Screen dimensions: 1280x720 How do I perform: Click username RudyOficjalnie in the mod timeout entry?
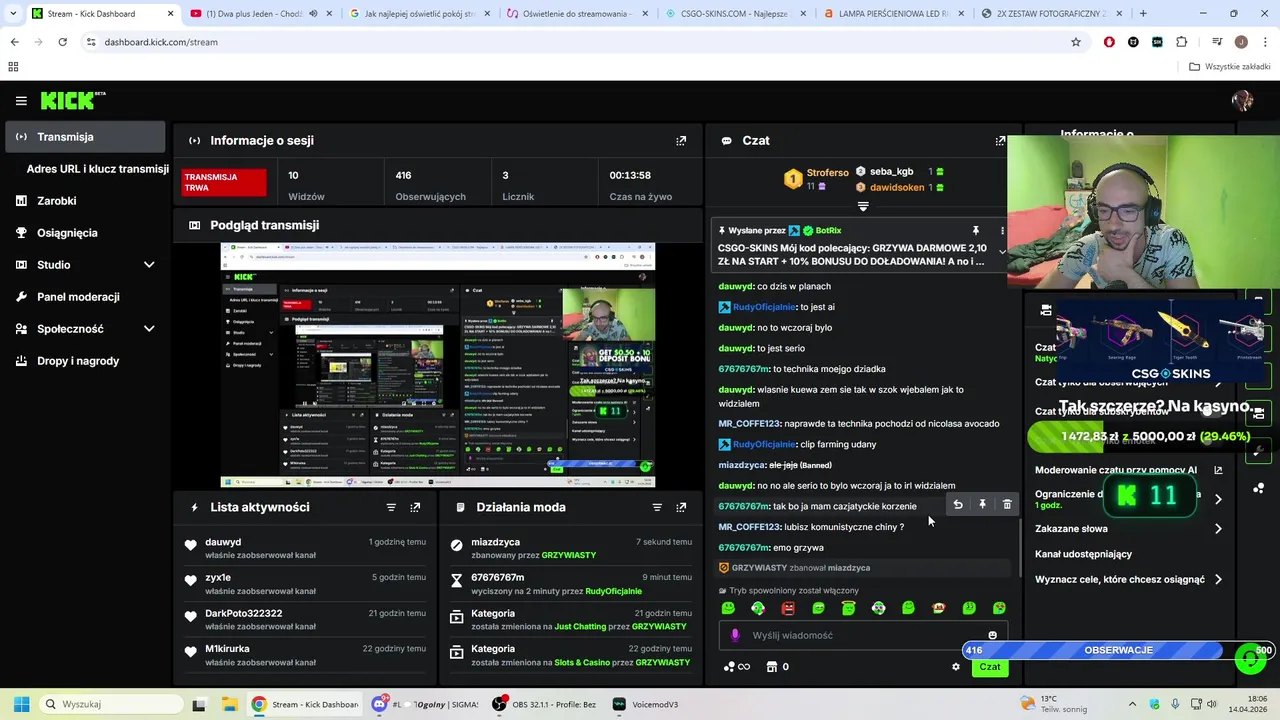pos(613,591)
